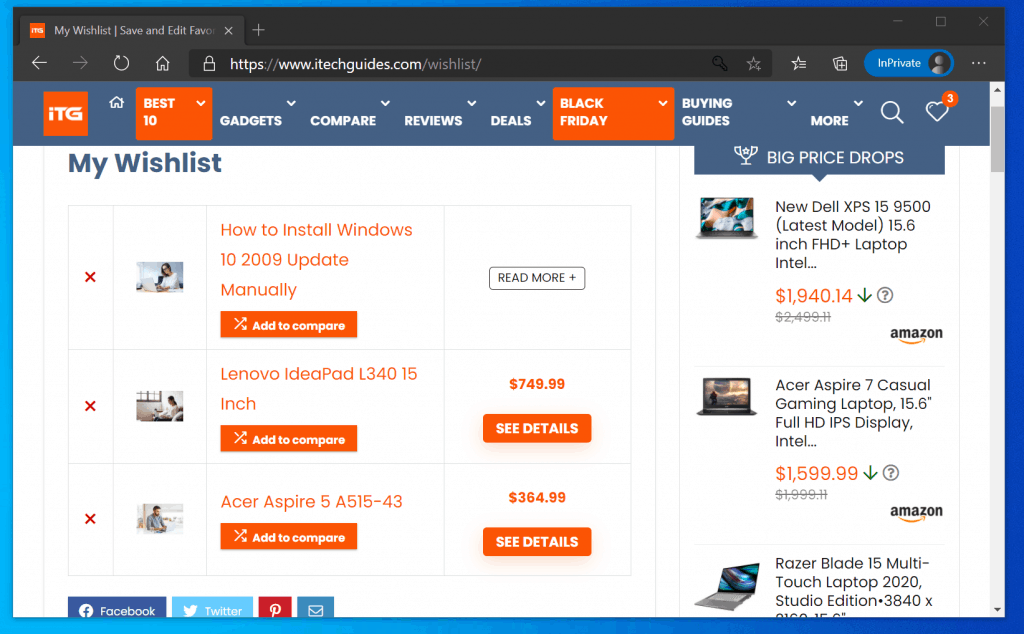The image size is (1024, 634).
Task: Click price info icon for Dell XPS 15
Action: 885,295
